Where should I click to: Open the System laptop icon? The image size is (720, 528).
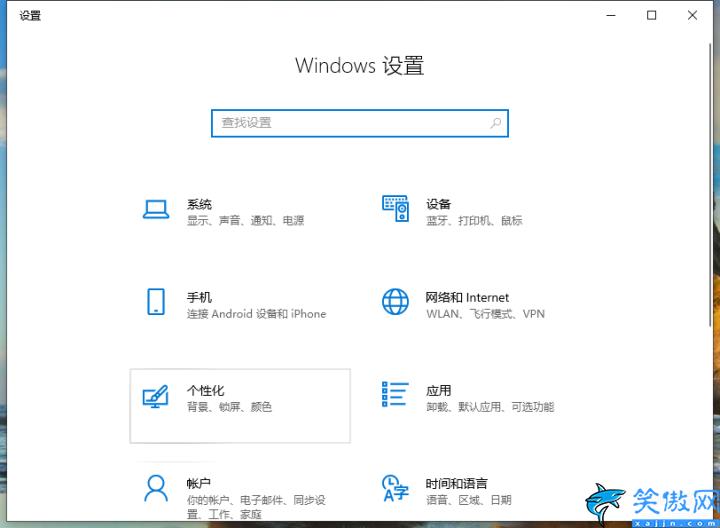tap(156, 210)
